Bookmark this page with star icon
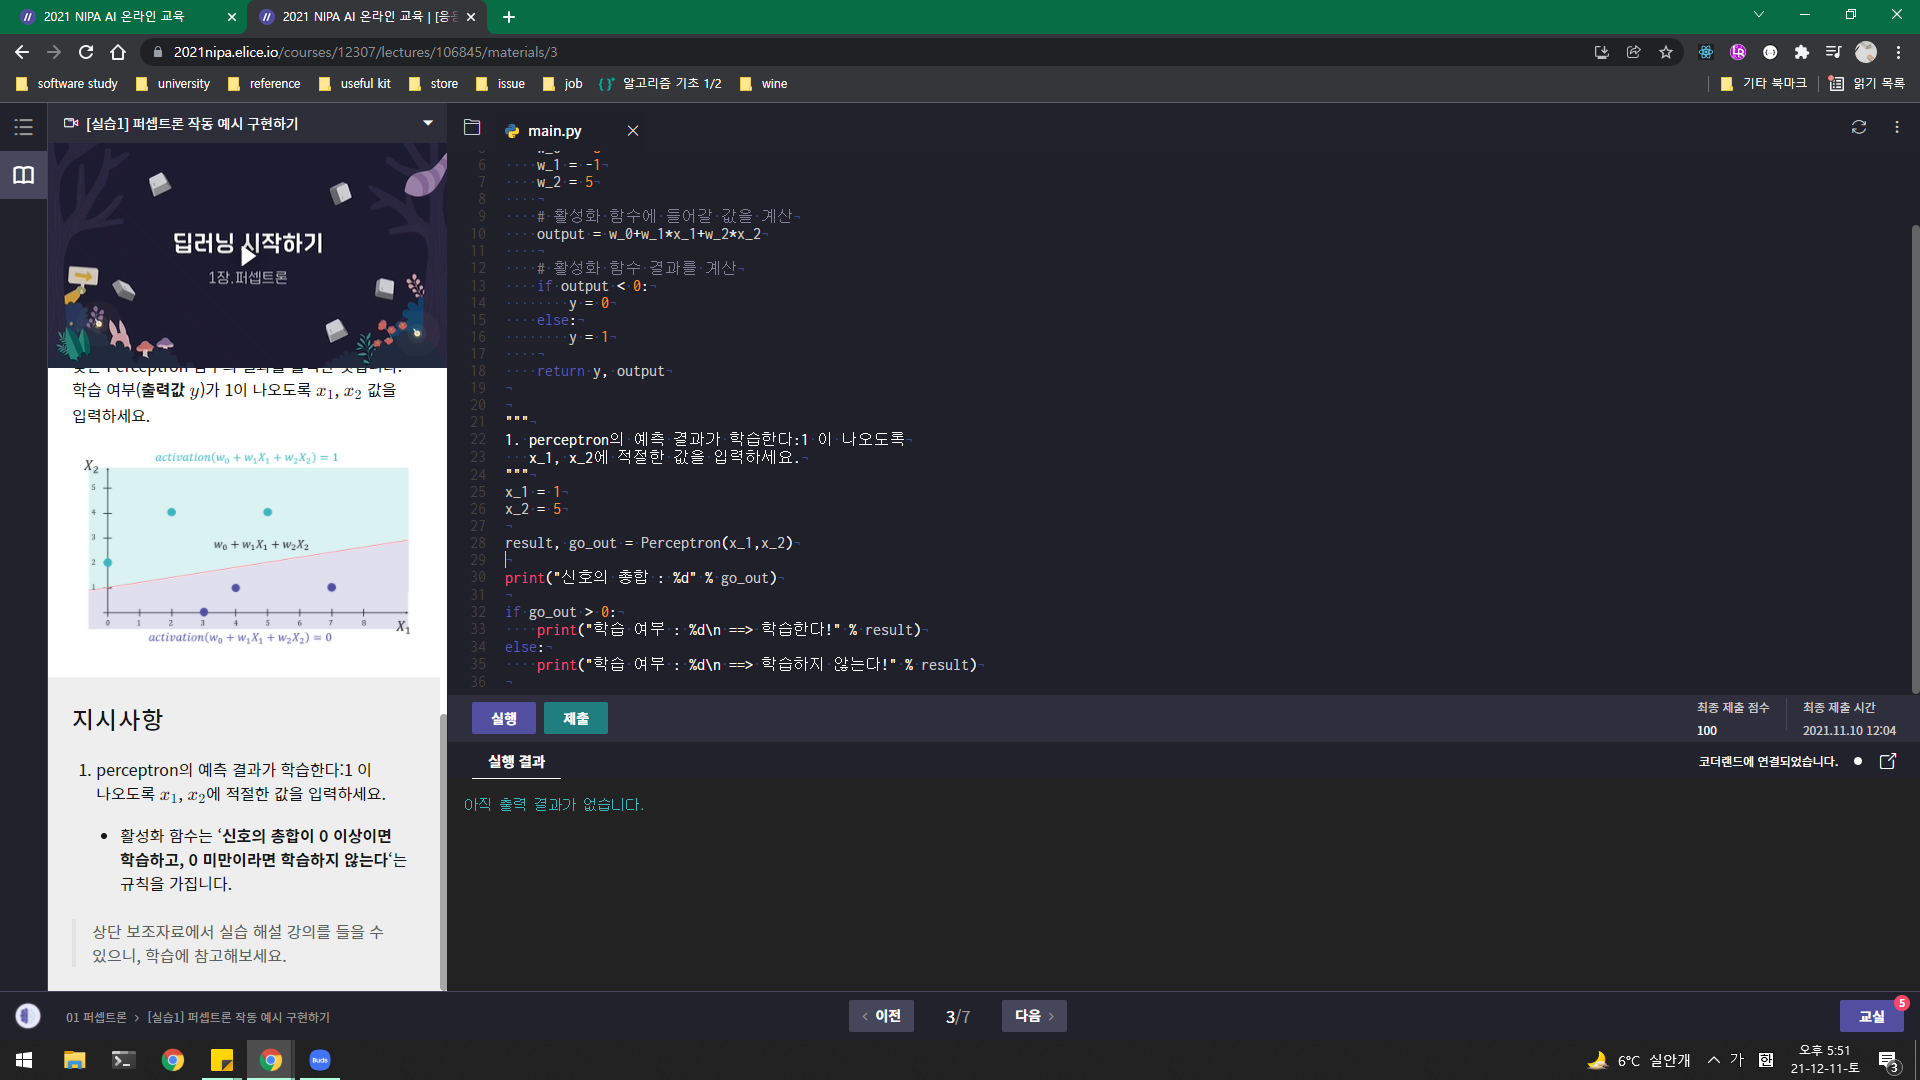The width and height of the screenshot is (1920, 1080). tap(1666, 52)
